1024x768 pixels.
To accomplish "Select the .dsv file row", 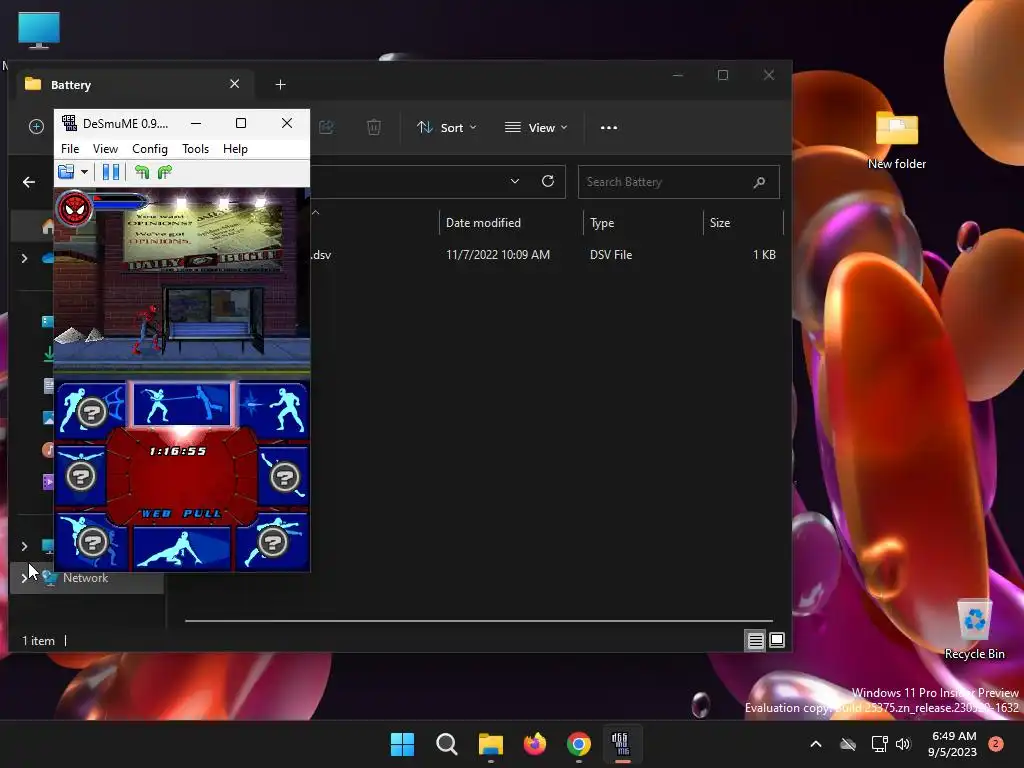I will click(546, 255).
